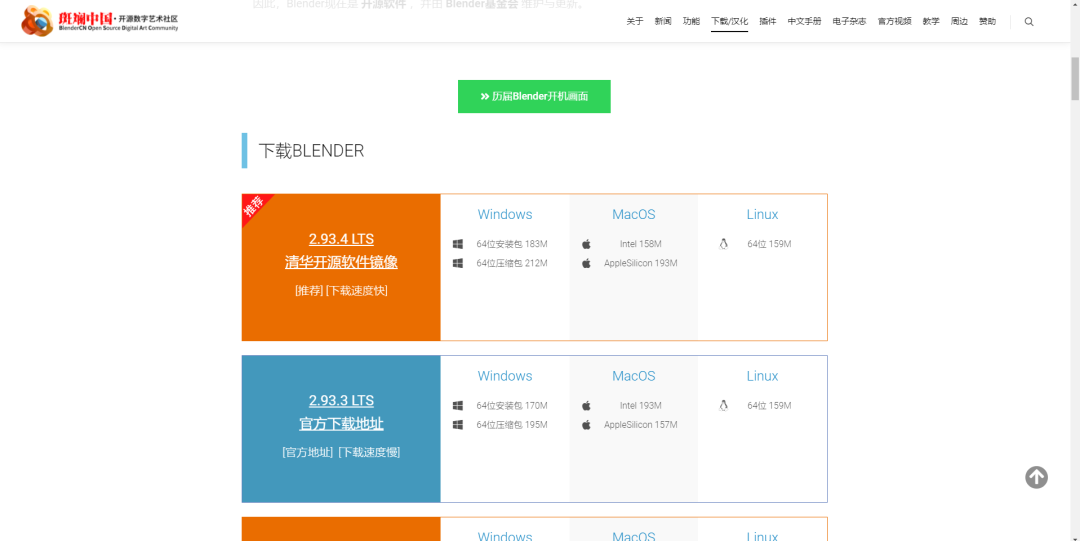
Task: Open the 电子杂志 menu item
Action: 849,21
